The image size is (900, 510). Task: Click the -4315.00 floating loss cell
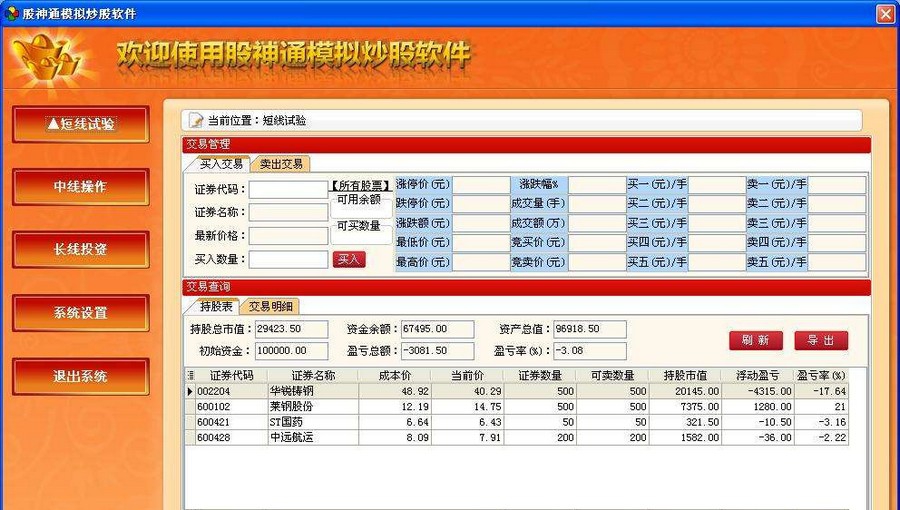758,391
